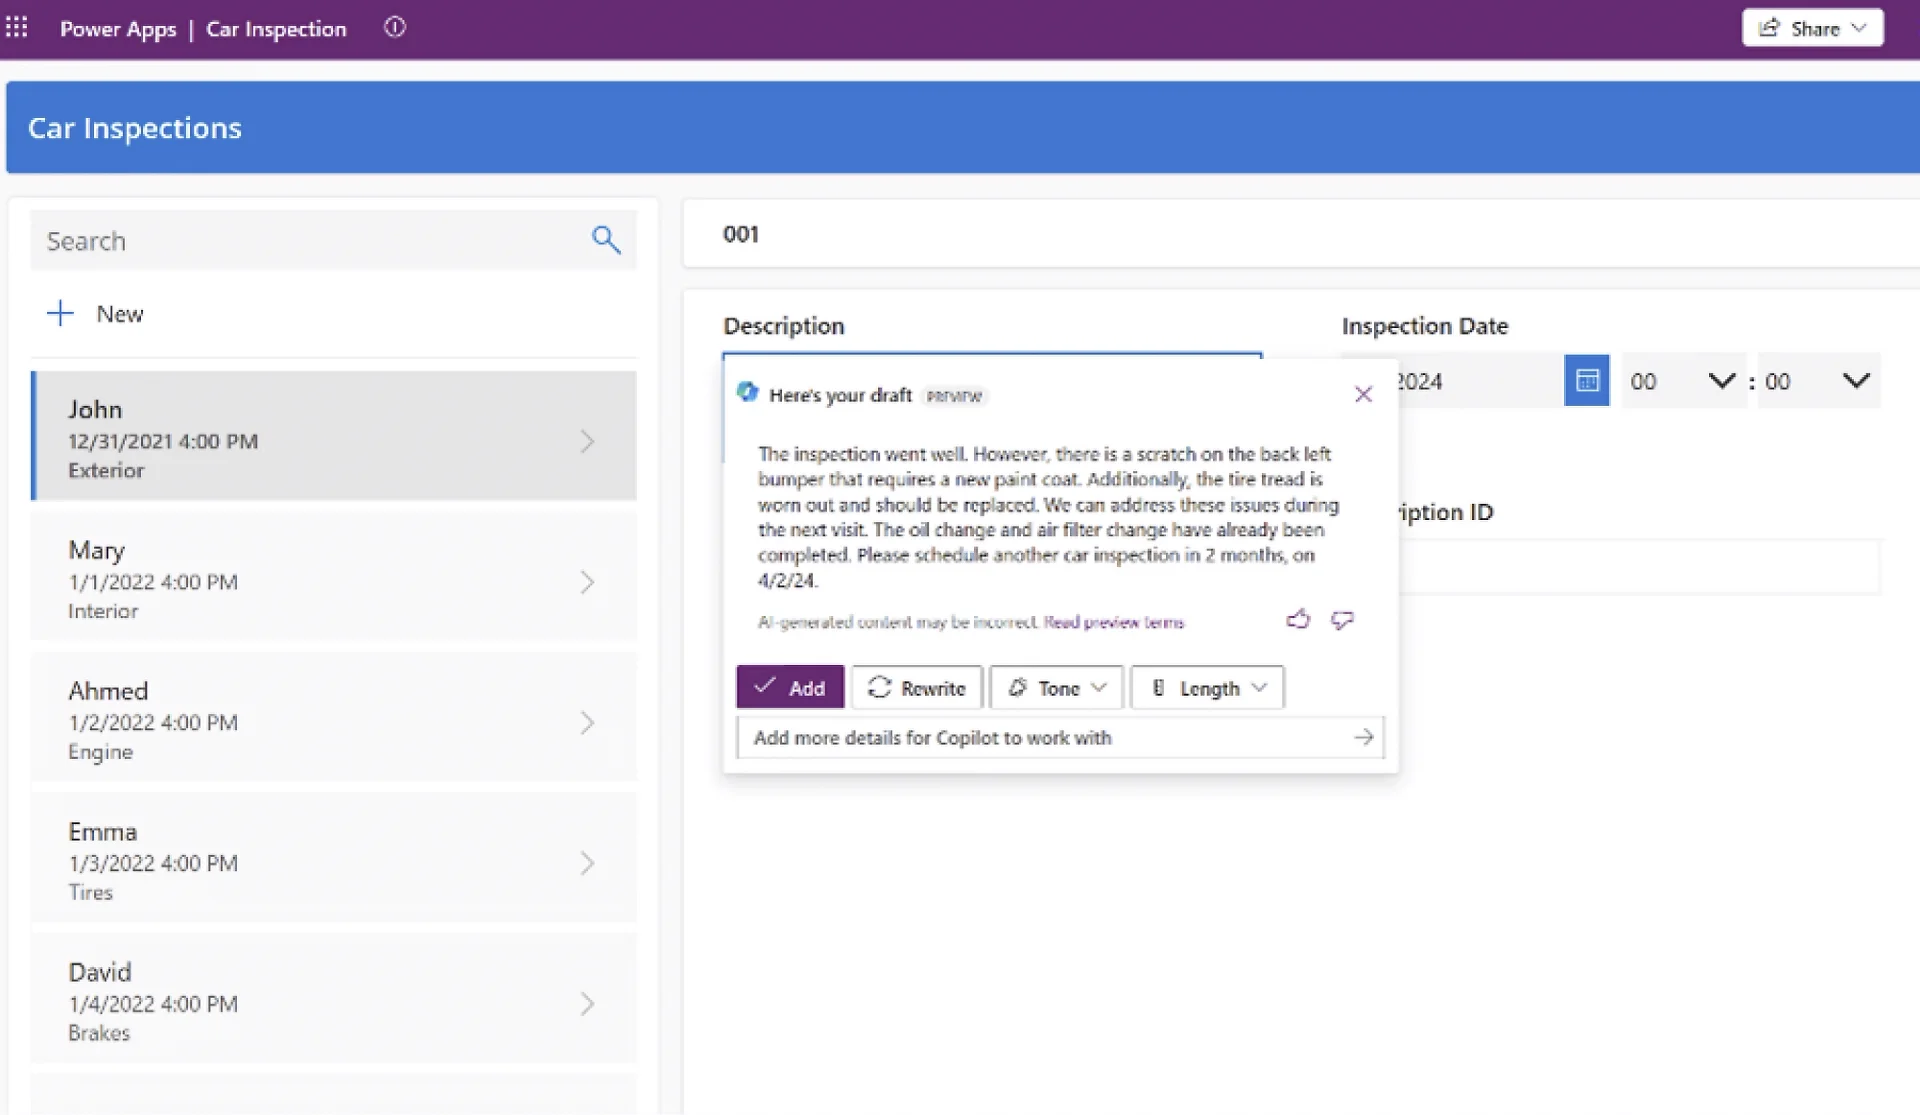Screen dimensions: 1920x1115
Task: Open the app launcher waffle icon
Action: (x=17, y=27)
